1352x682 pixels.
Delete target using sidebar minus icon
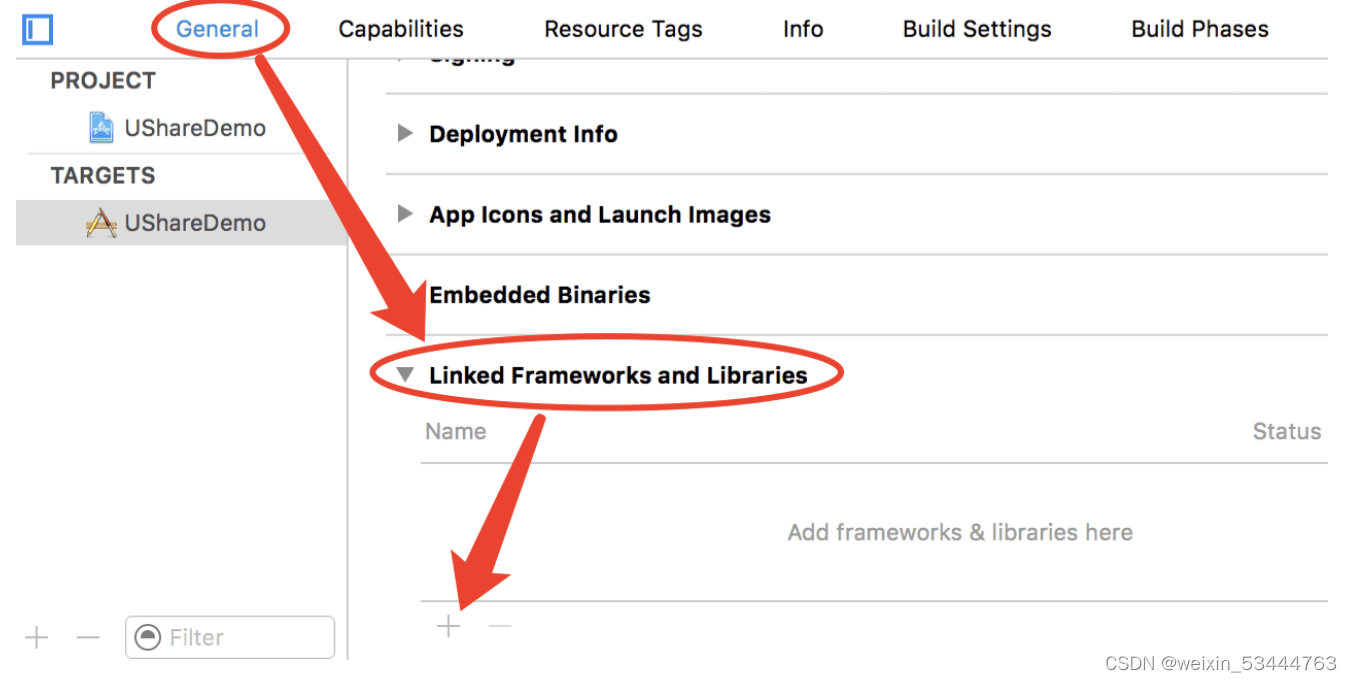click(88, 638)
